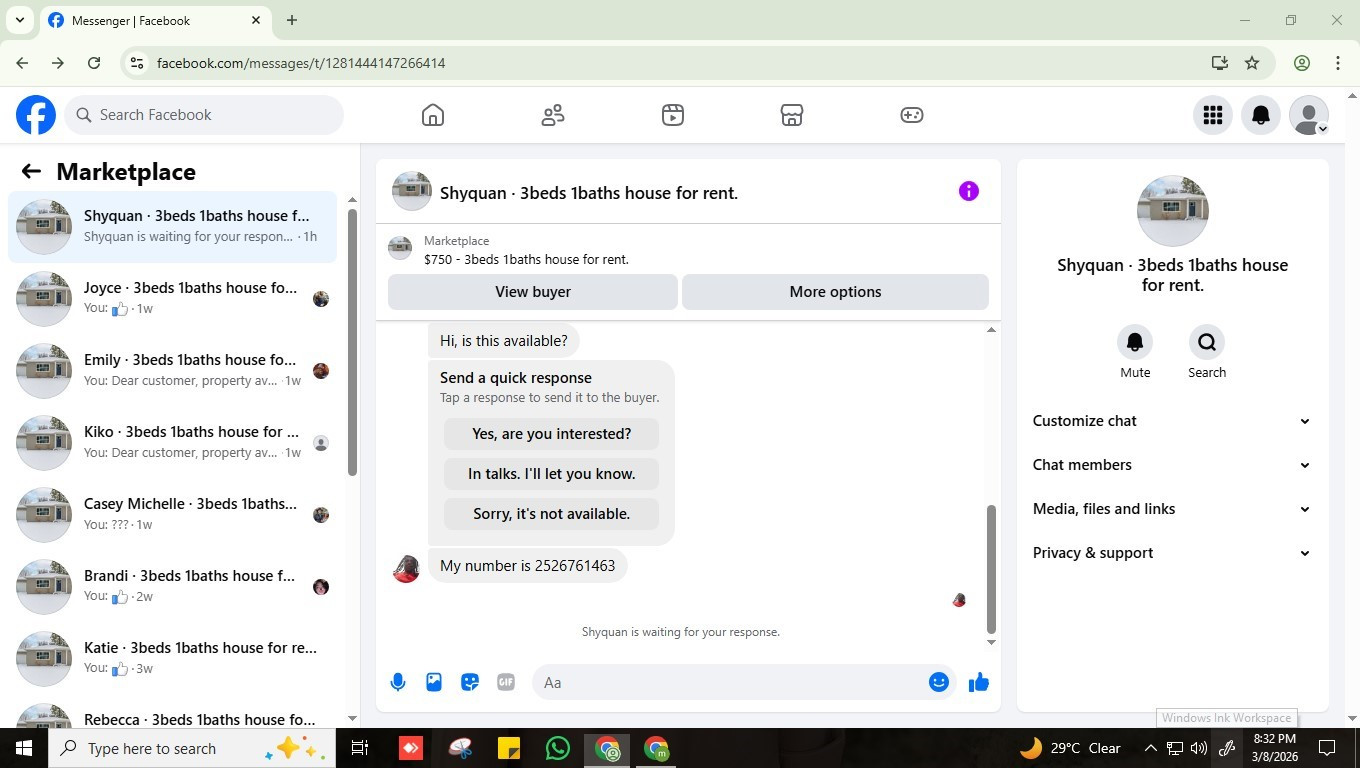Image resolution: width=1360 pixels, height=768 pixels.
Task: Click the sender avatar beside the number message
Action: [406, 568]
